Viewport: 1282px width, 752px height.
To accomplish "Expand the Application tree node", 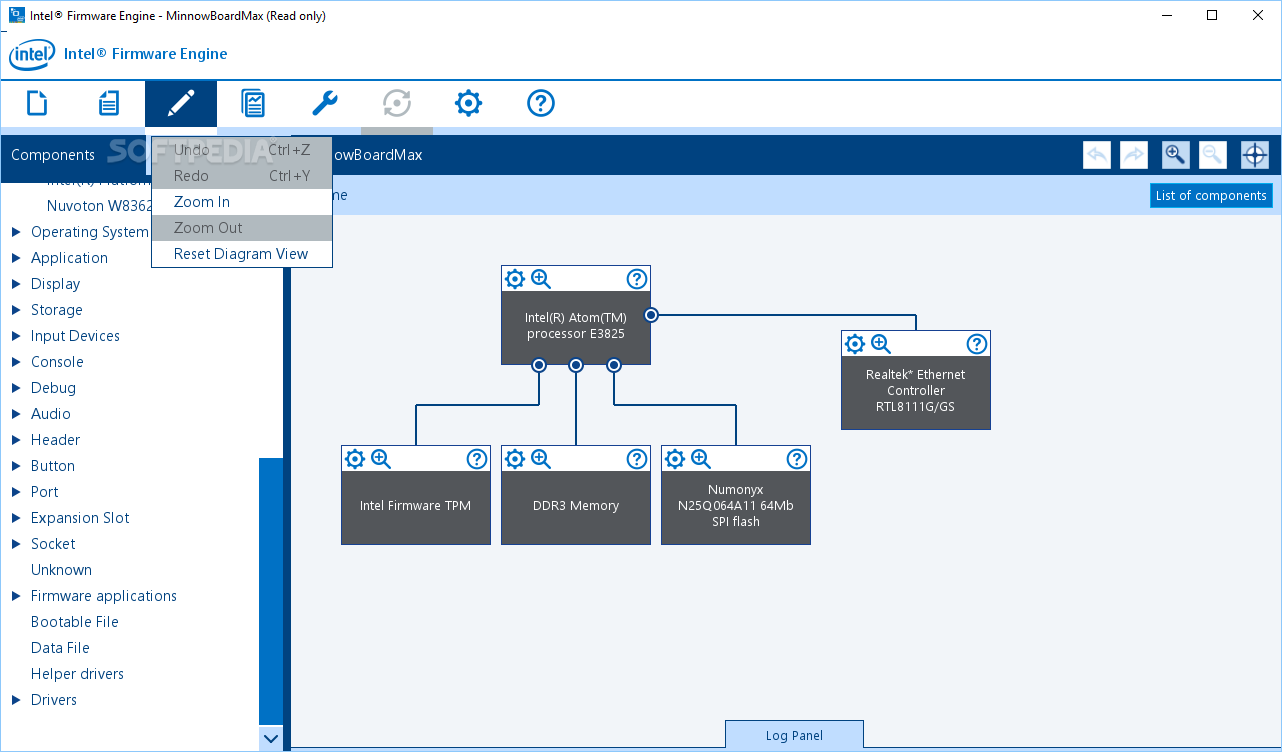I will coord(16,258).
